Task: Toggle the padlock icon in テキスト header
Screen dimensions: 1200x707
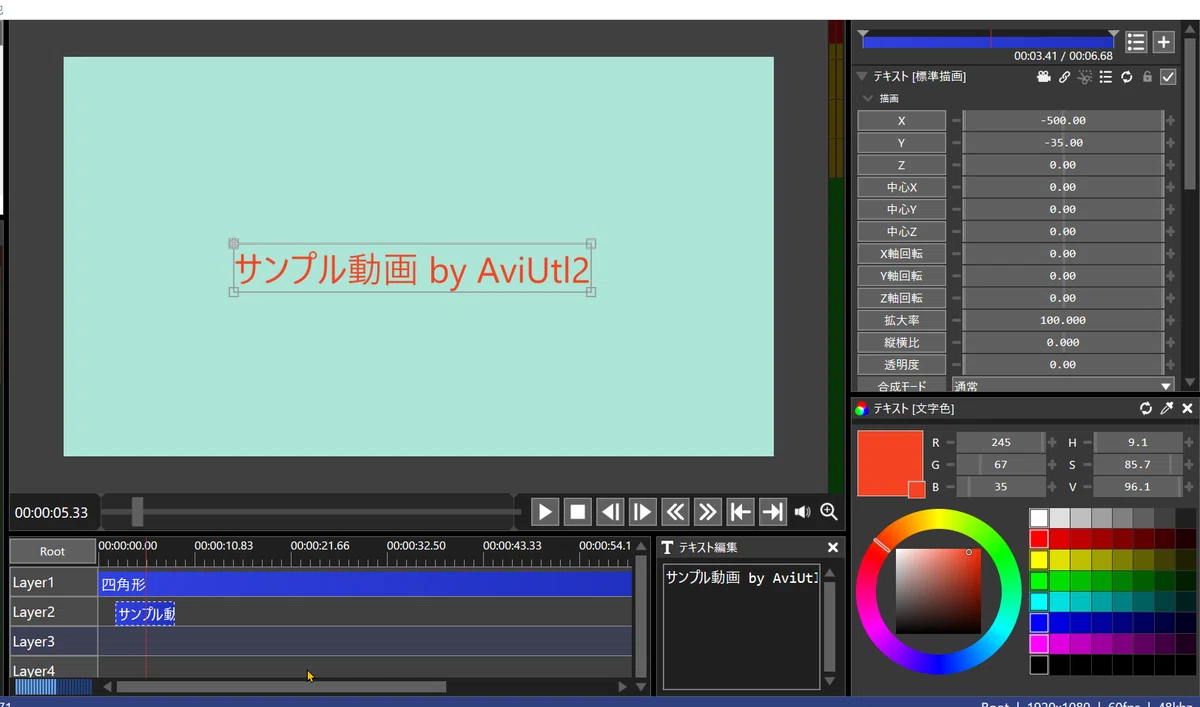Action: pyautogui.click(x=1147, y=77)
